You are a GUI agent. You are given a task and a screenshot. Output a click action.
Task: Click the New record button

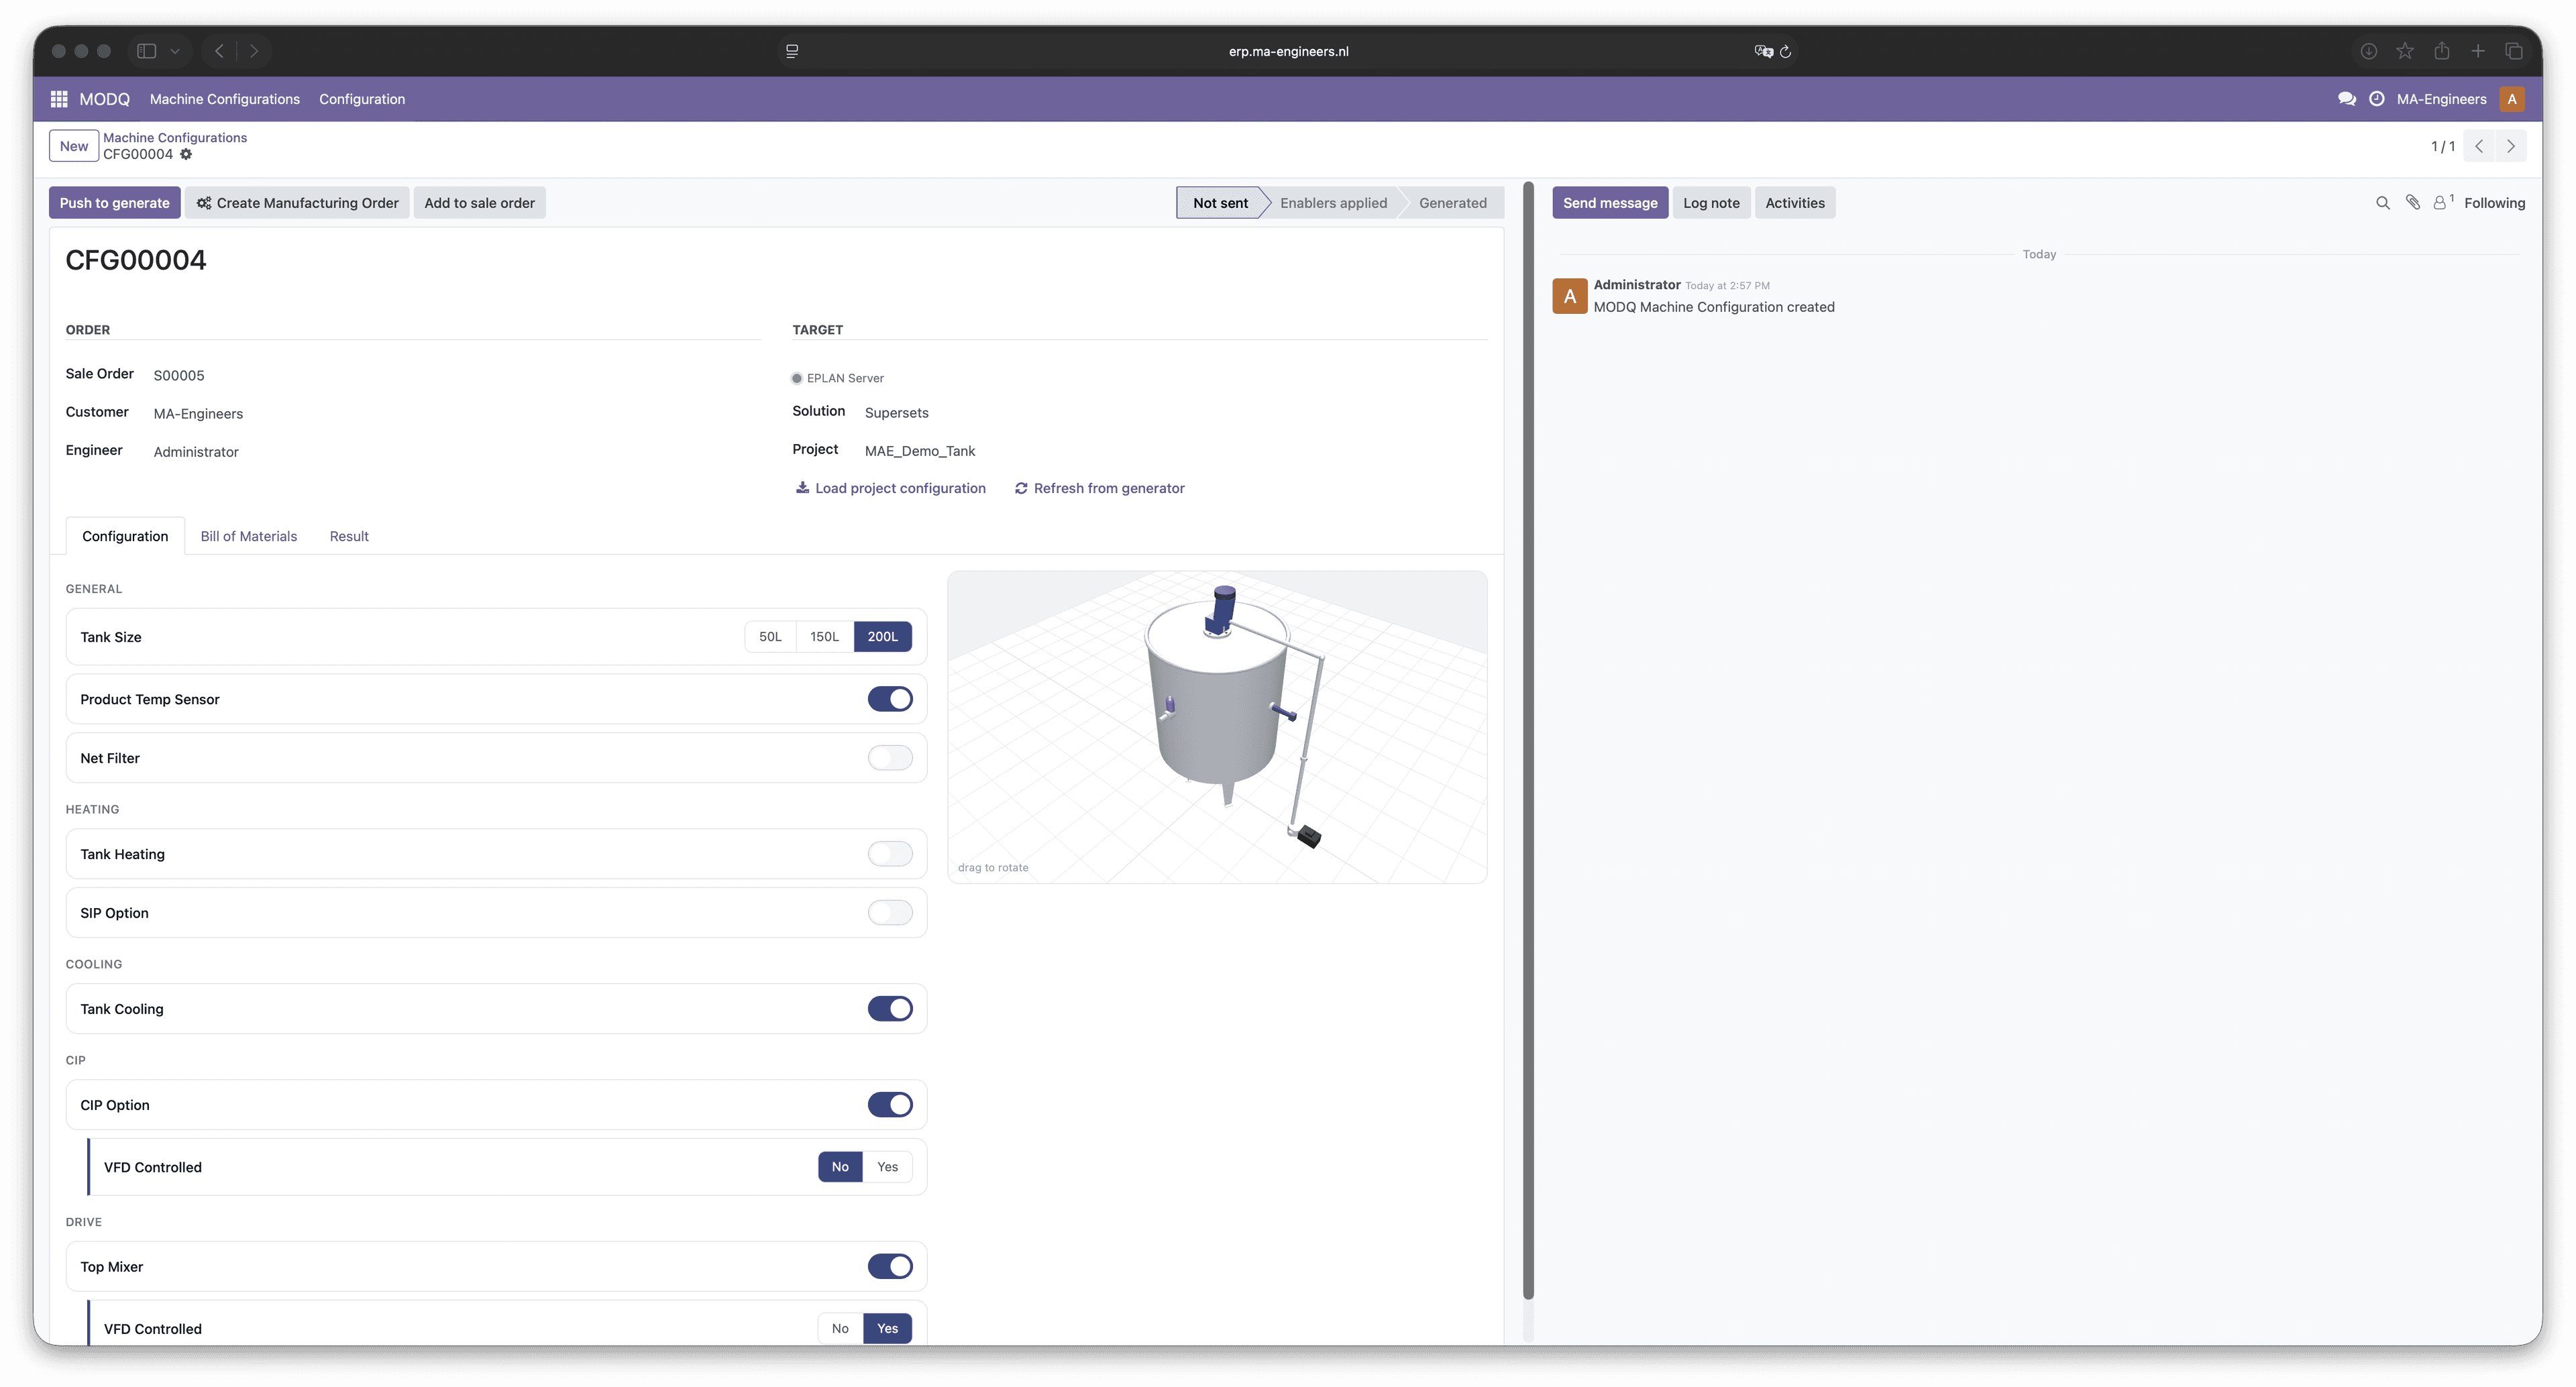tap(74, 146)
